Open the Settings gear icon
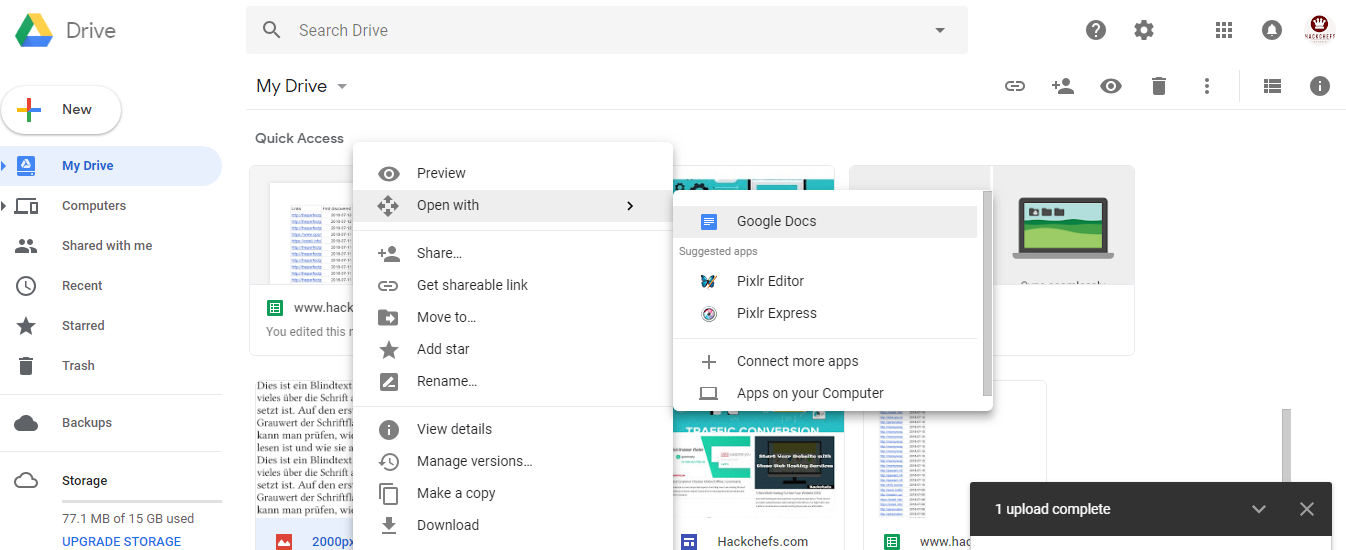This screenshot has height=550, width=1346. [x=1144, y=30]
